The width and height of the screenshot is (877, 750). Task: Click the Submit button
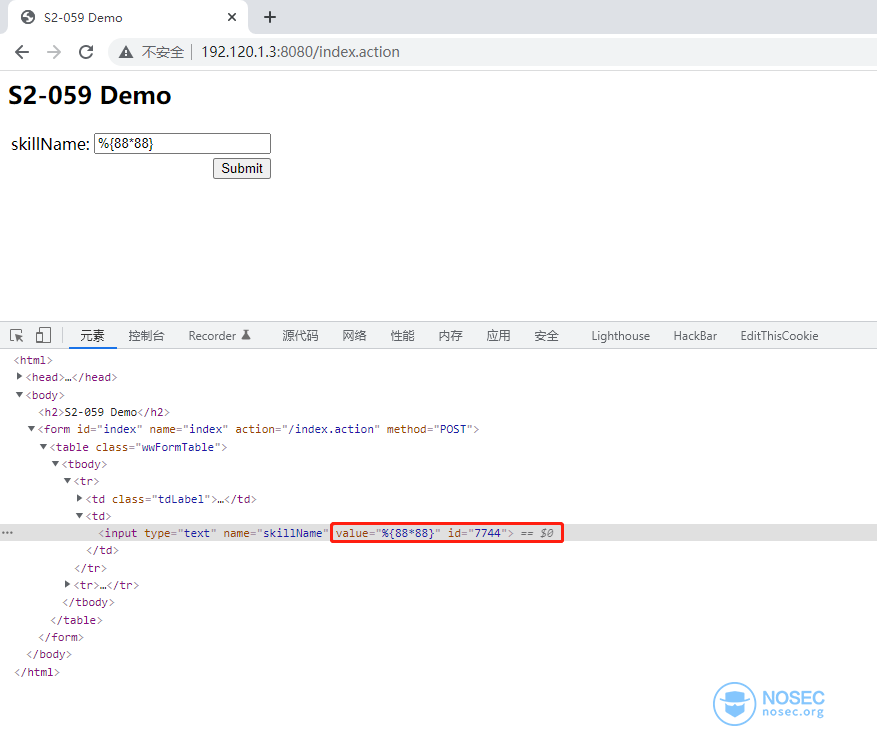pyautogui.click(x=242, y=168)
